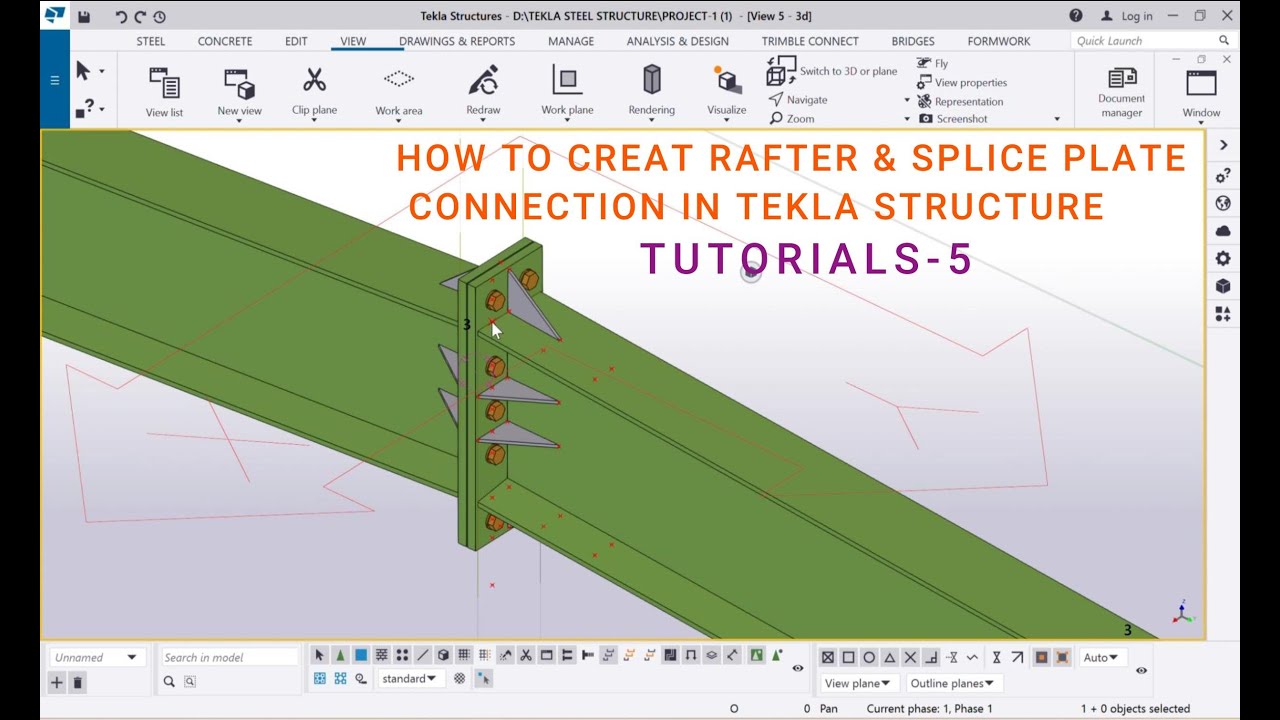Open the cloud icon in side panel

[1222, 231]
